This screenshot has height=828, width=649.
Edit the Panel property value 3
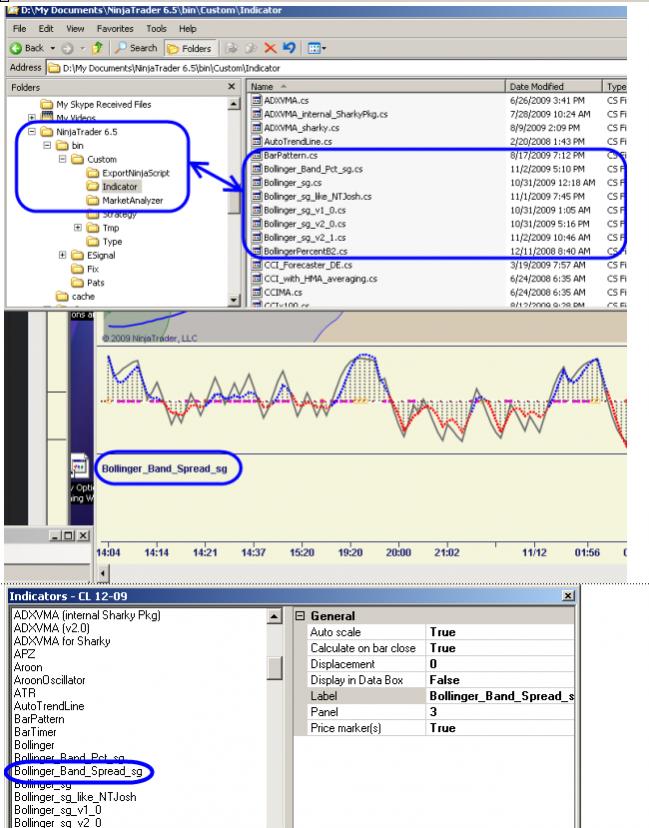(x=499, y=712)
